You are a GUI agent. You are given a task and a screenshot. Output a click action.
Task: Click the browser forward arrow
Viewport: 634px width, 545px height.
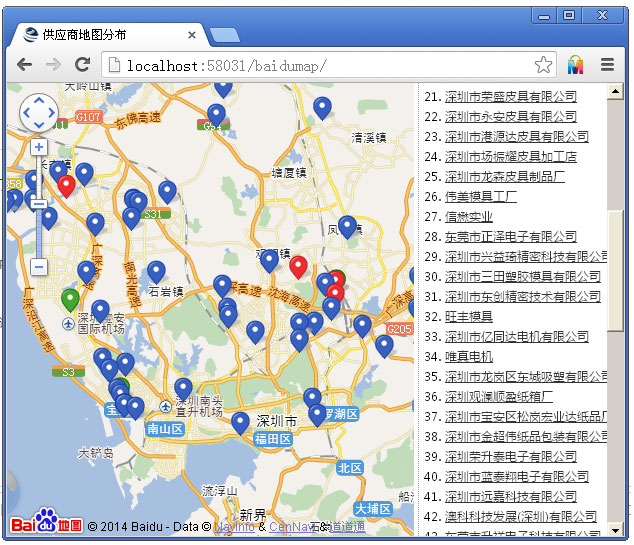point(53,65)
